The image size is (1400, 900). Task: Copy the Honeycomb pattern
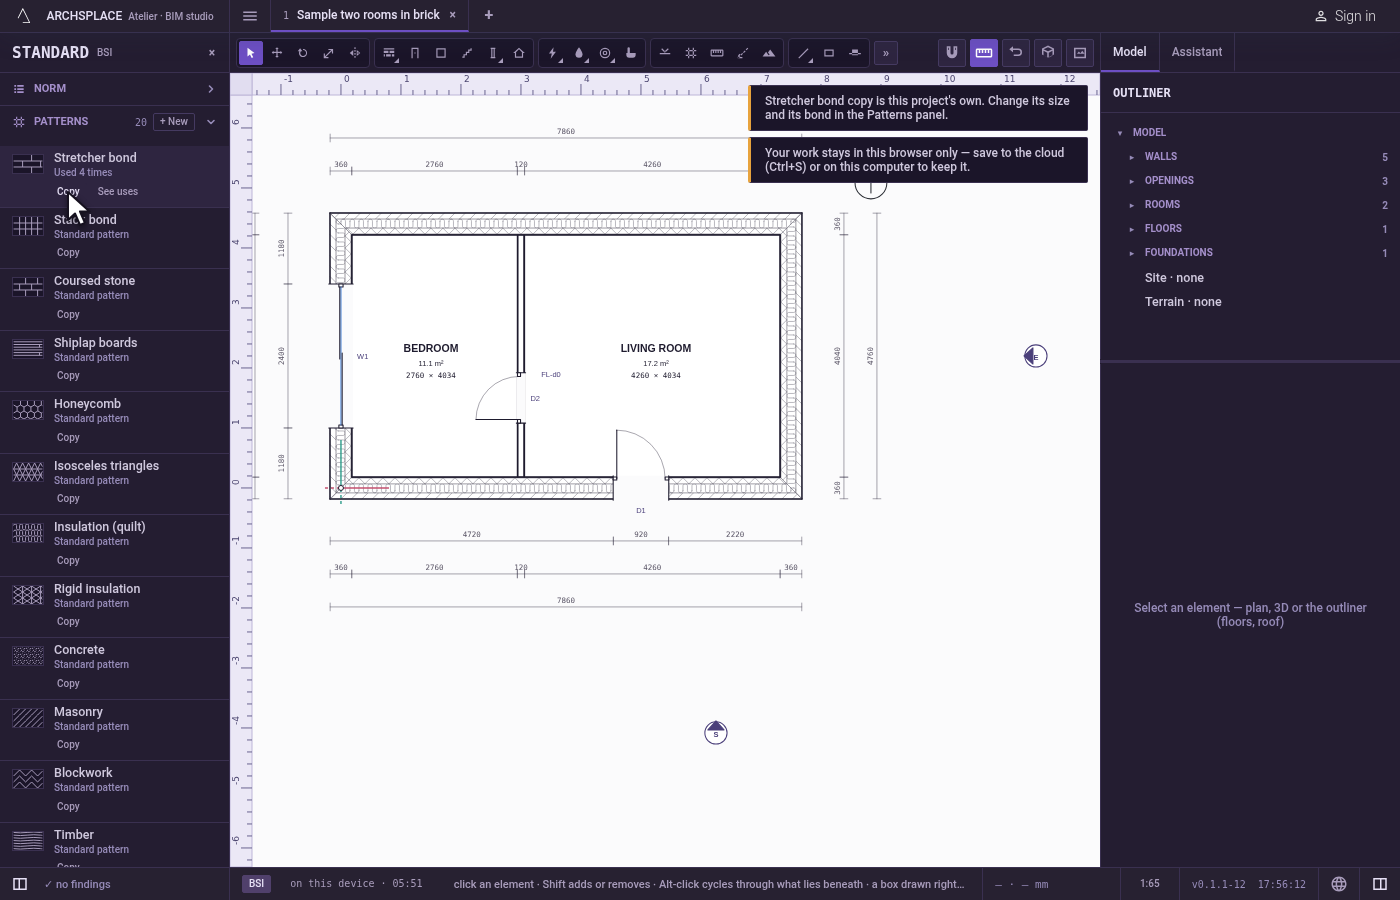[x=68, y=438]
